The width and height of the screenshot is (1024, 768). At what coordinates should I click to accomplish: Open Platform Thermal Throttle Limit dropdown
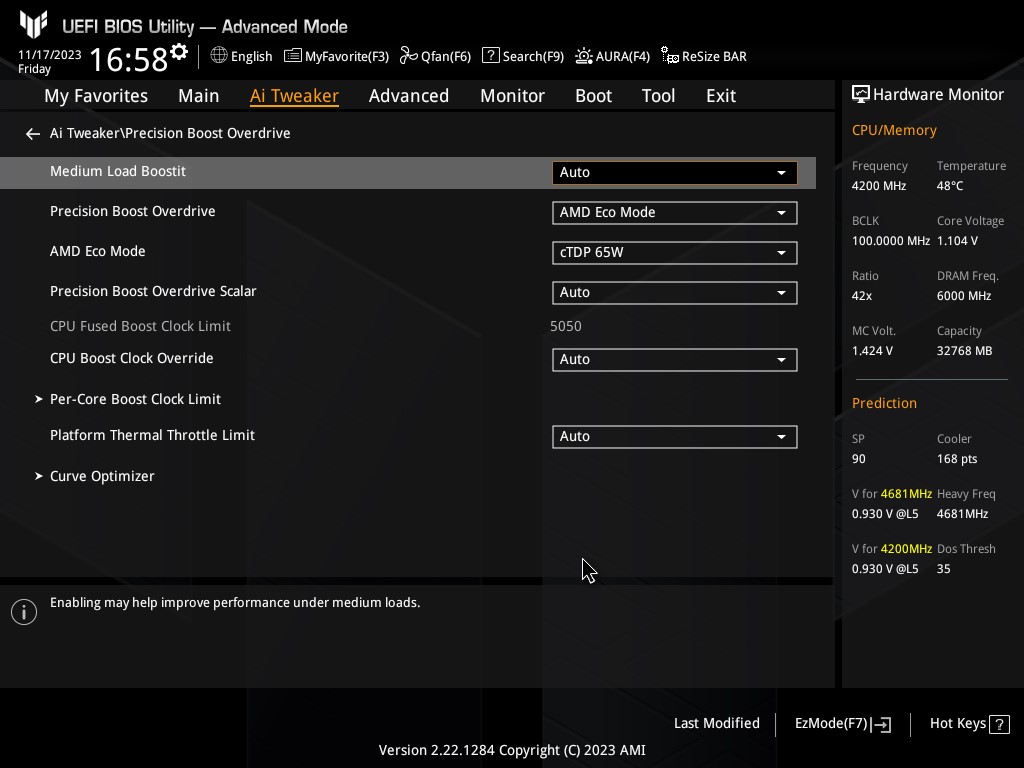point(675,437)
